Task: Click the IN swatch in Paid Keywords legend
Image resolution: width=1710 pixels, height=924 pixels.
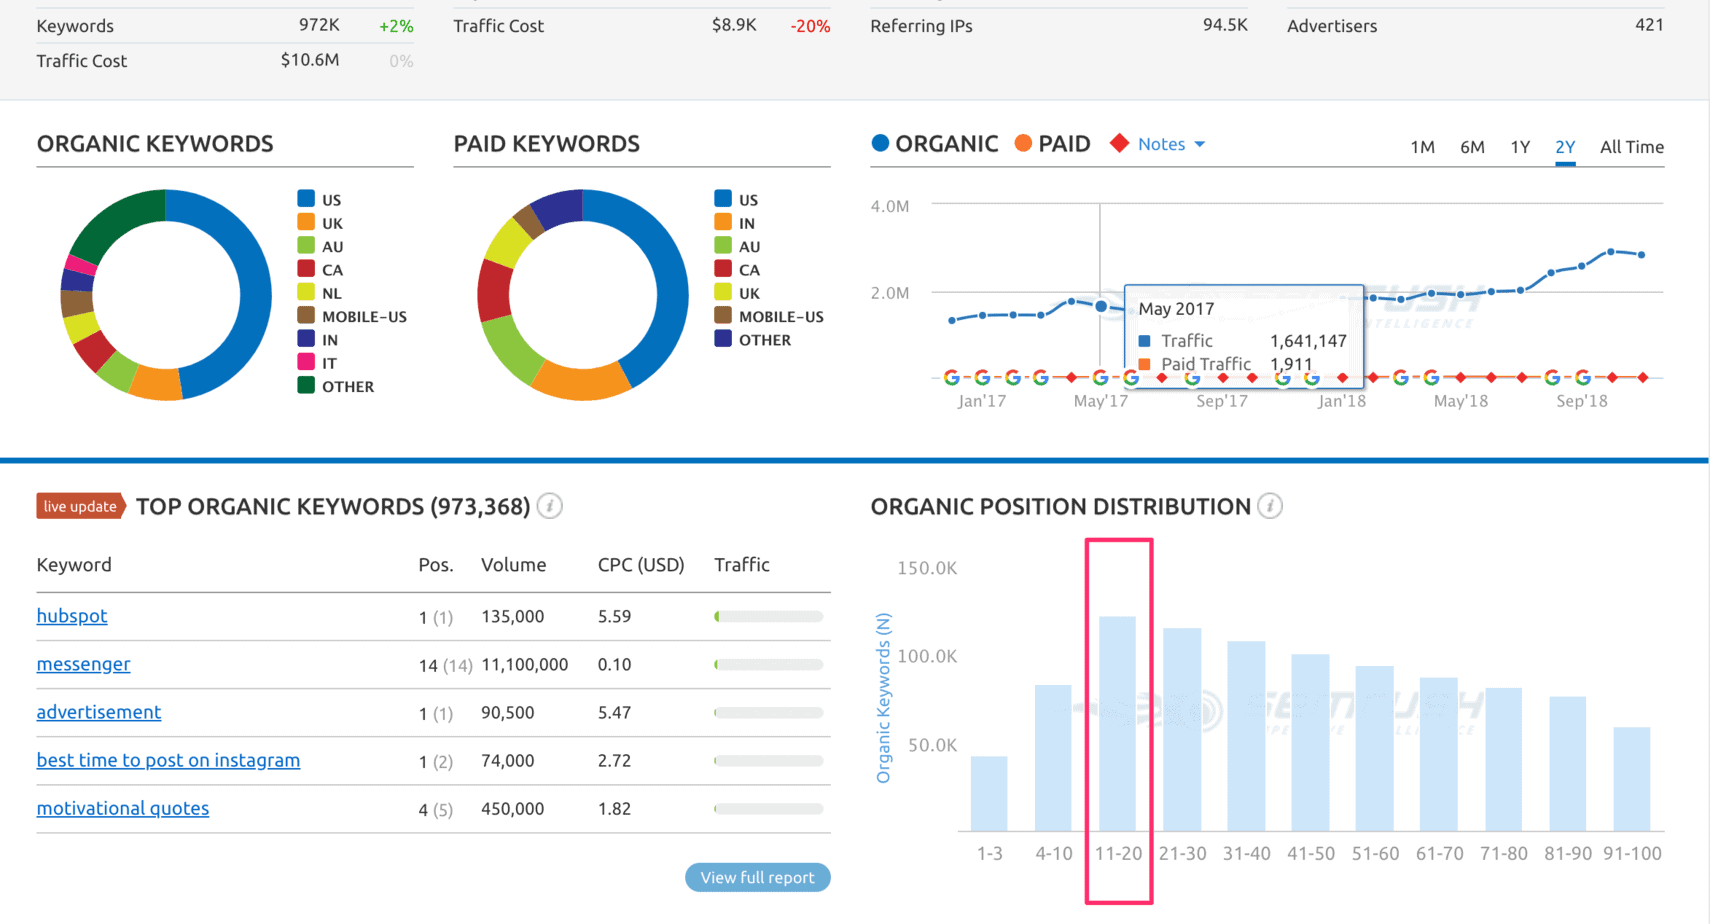Action: 723,222
